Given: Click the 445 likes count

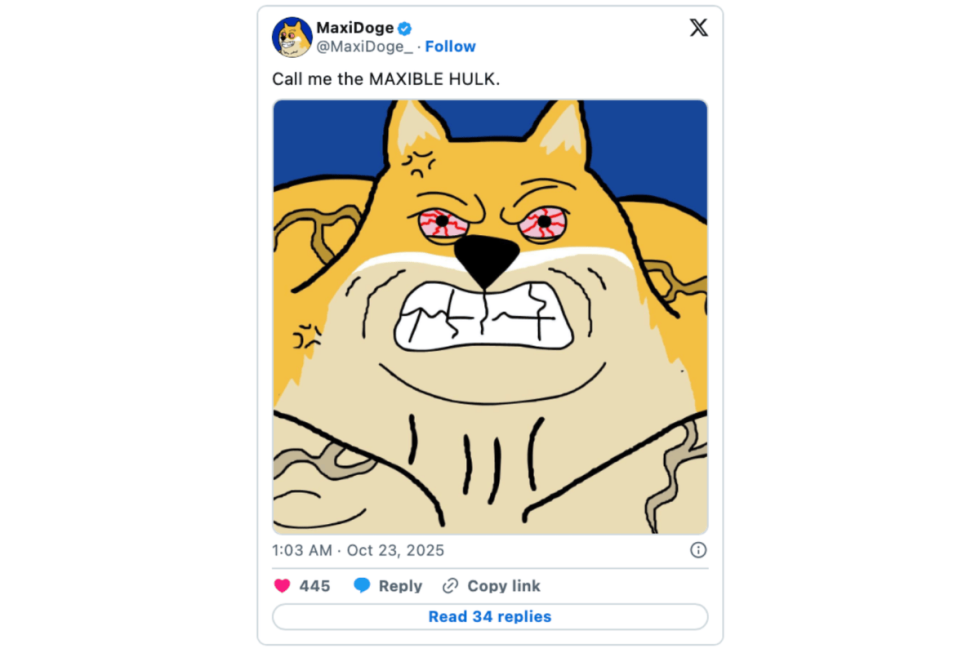Looking at the screenshot, I should 314,586.
